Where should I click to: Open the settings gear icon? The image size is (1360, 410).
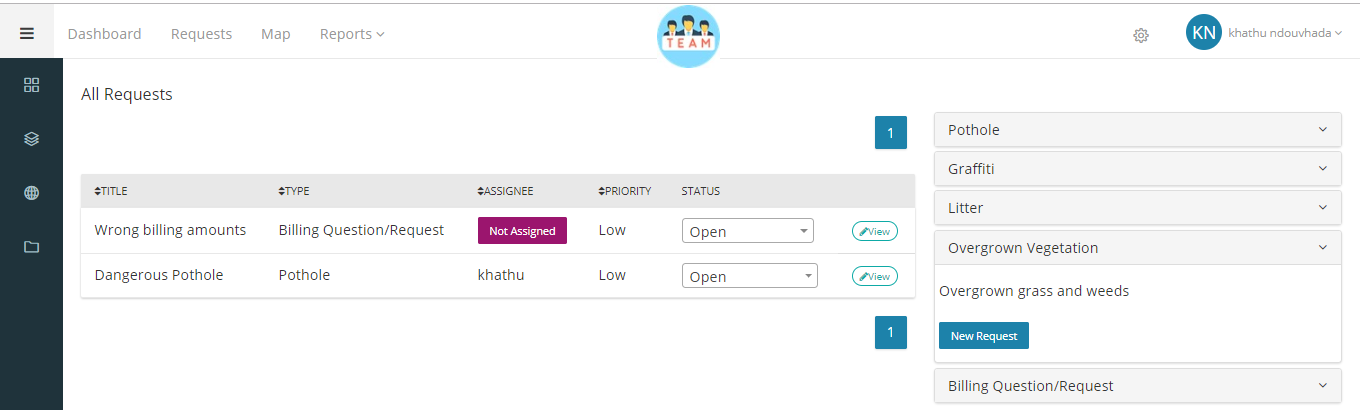point(1141,35)
